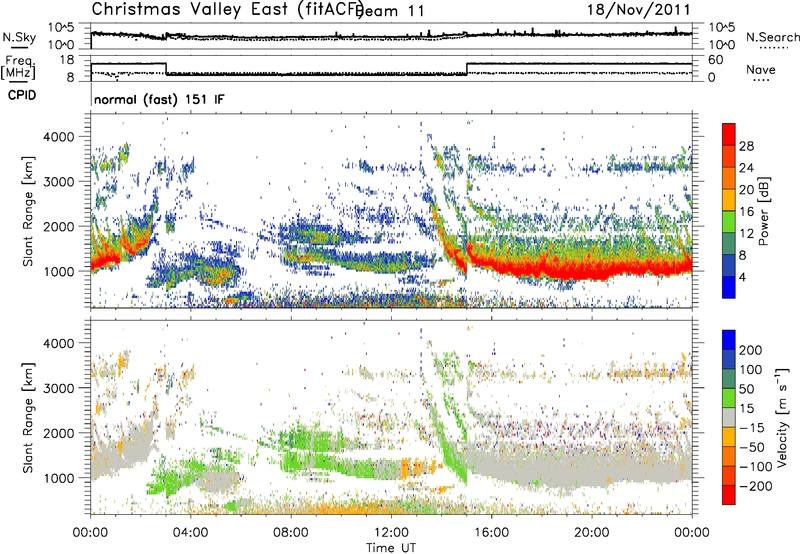Click the orange segment of the power colorbar

tap(729, 178)
